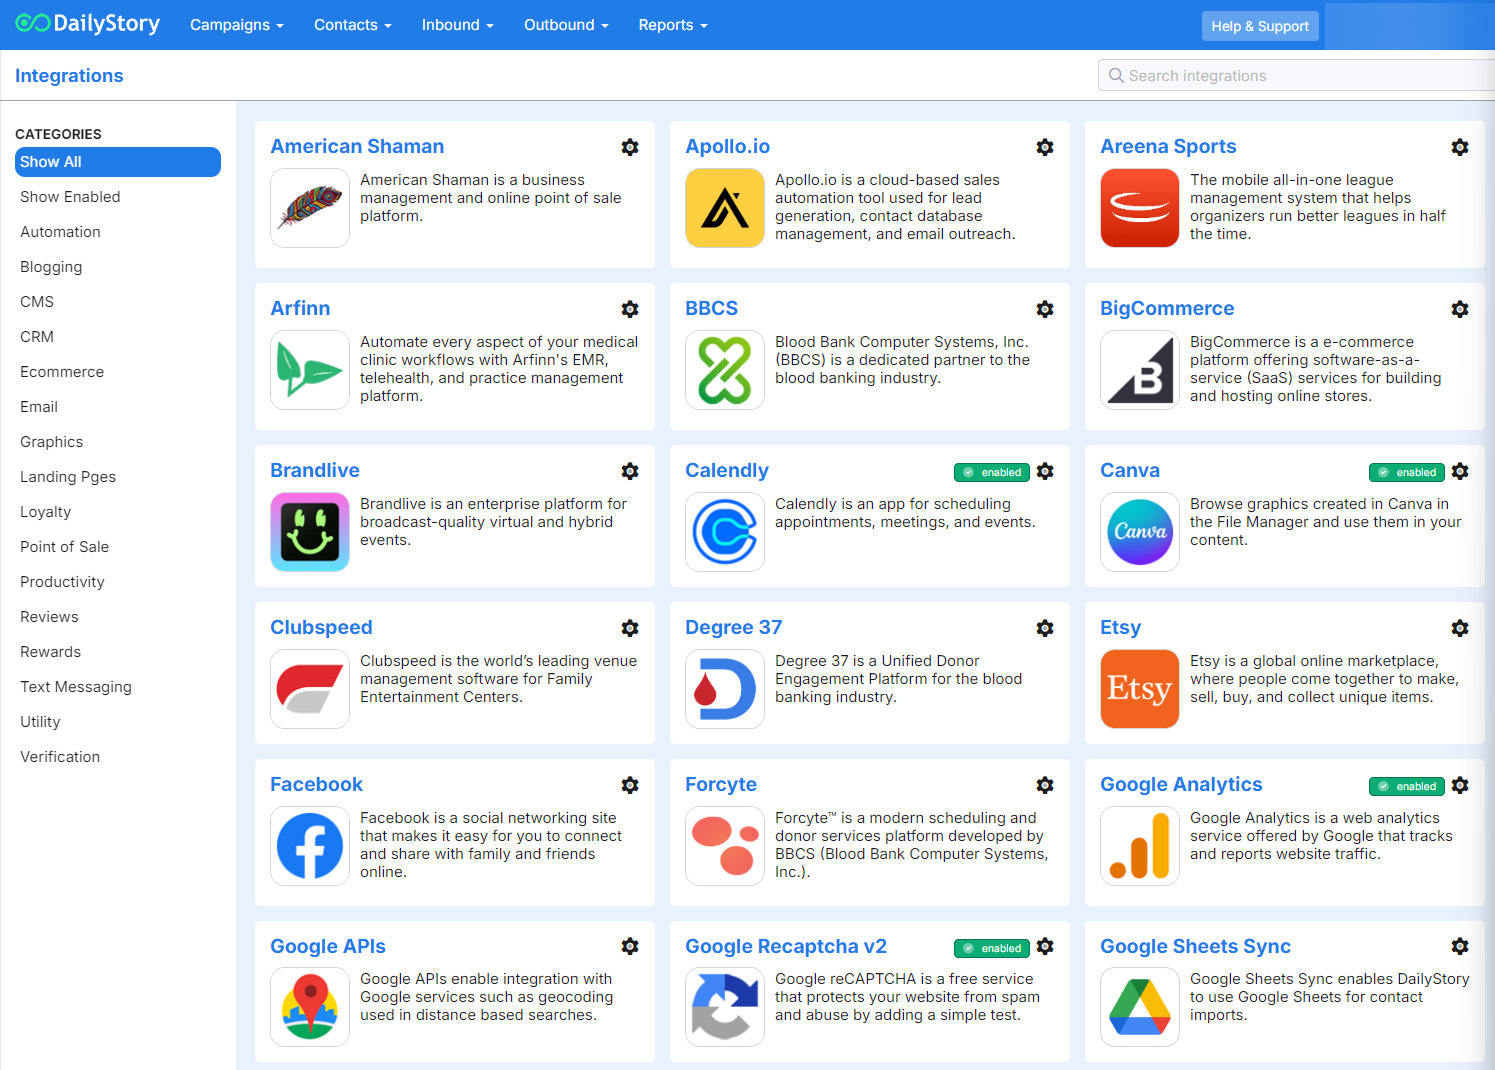This screenshot has height=1070, width=1495.
Task: Open the Facebook integration gear icon
Action: (630, 785)
